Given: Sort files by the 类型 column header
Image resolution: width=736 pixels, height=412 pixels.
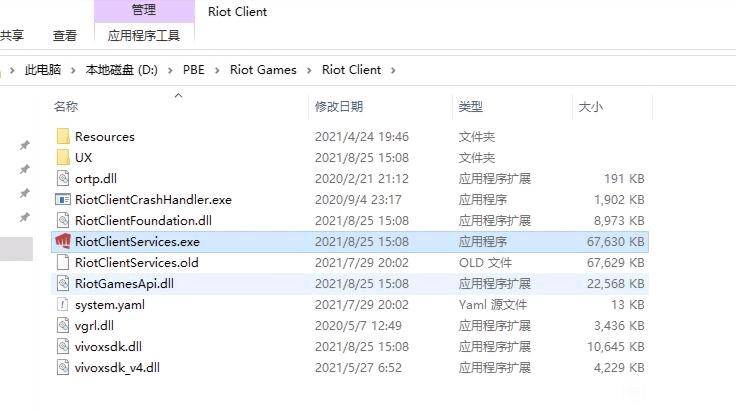Looking at the screenshot, I should pos(470,107).
